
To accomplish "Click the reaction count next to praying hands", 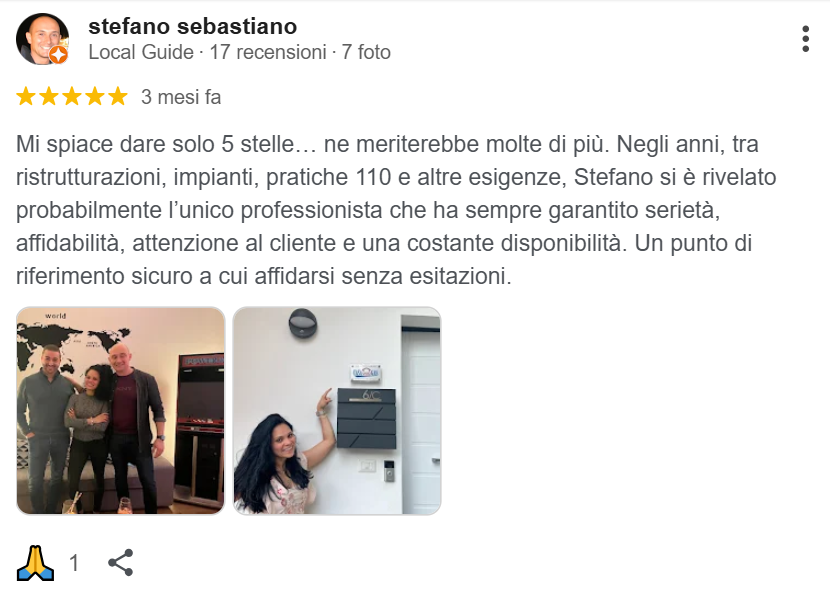I will pyautogui.click(x=74, y=563).
